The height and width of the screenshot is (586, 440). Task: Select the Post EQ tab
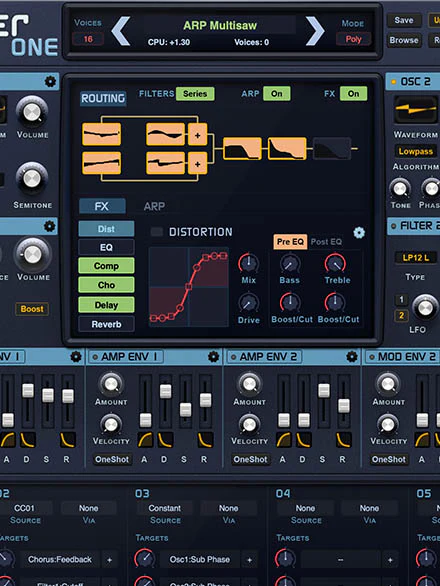click(x=326, y=242)
